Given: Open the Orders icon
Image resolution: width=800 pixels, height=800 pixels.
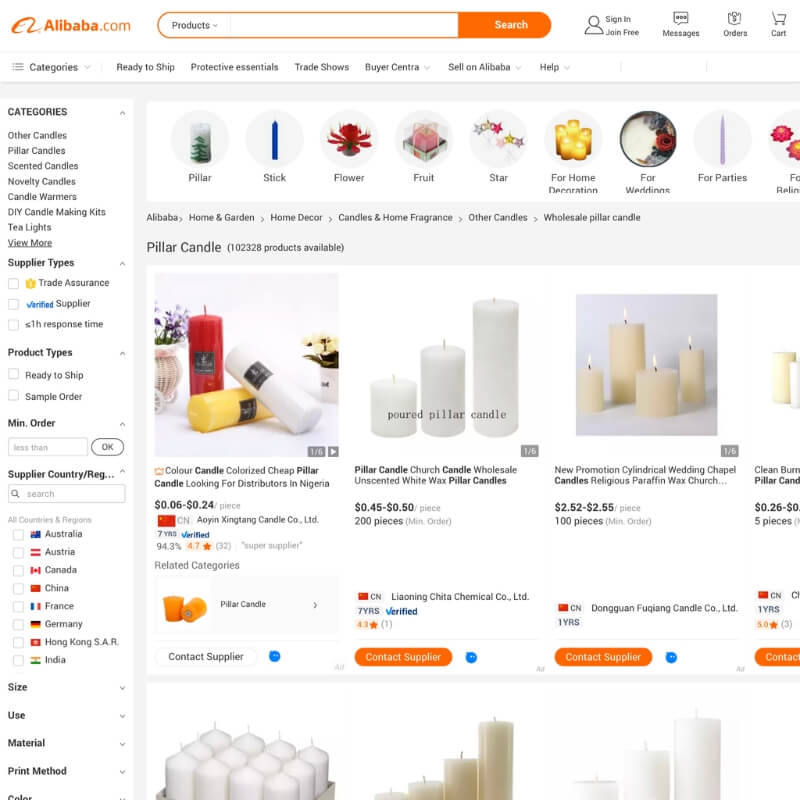Looking at the screenshot, I should pyautogui.click(x=734, y=18).
